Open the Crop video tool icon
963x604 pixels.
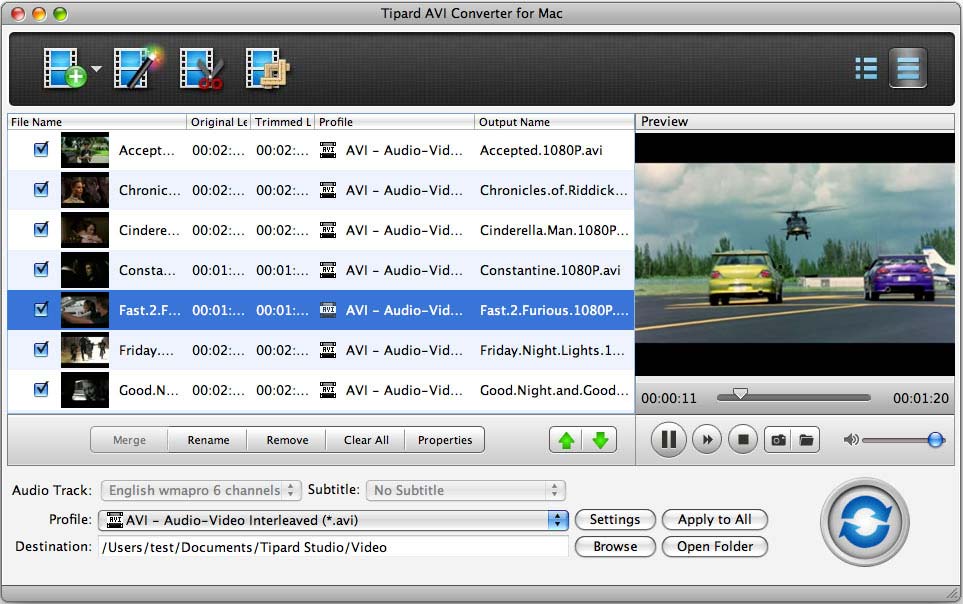click(x=267, y=68)
